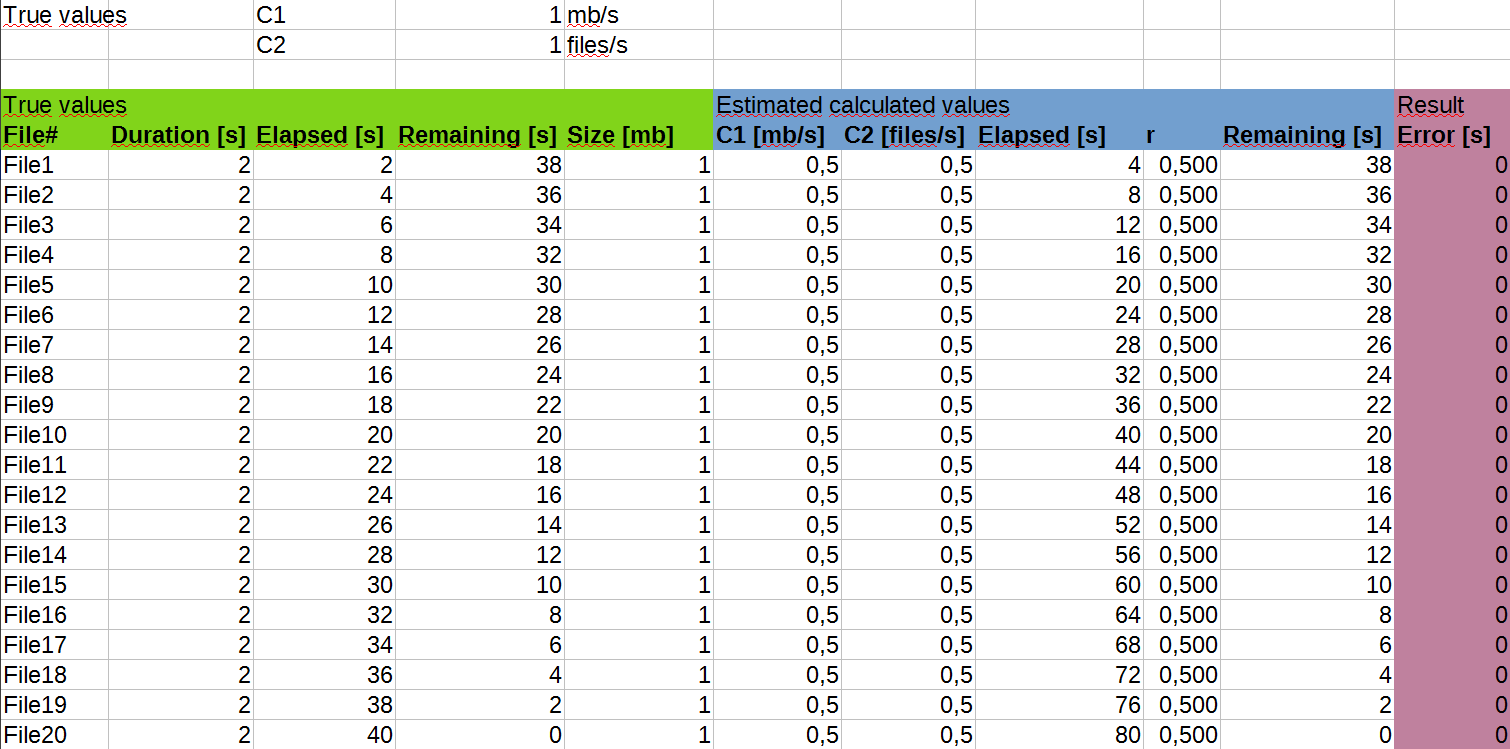
Task: Click estimated elapsed value 36 in File9 row
Action: click(x=1059, y=405)
